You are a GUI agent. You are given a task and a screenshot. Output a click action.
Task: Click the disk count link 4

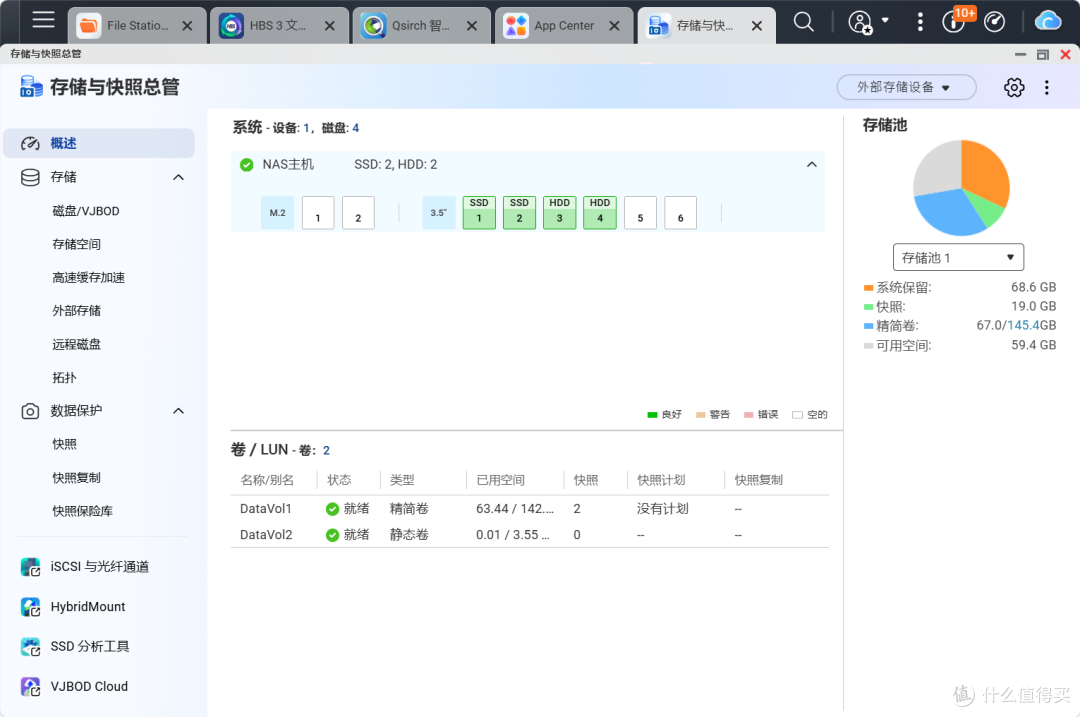(x=355, y=128)
